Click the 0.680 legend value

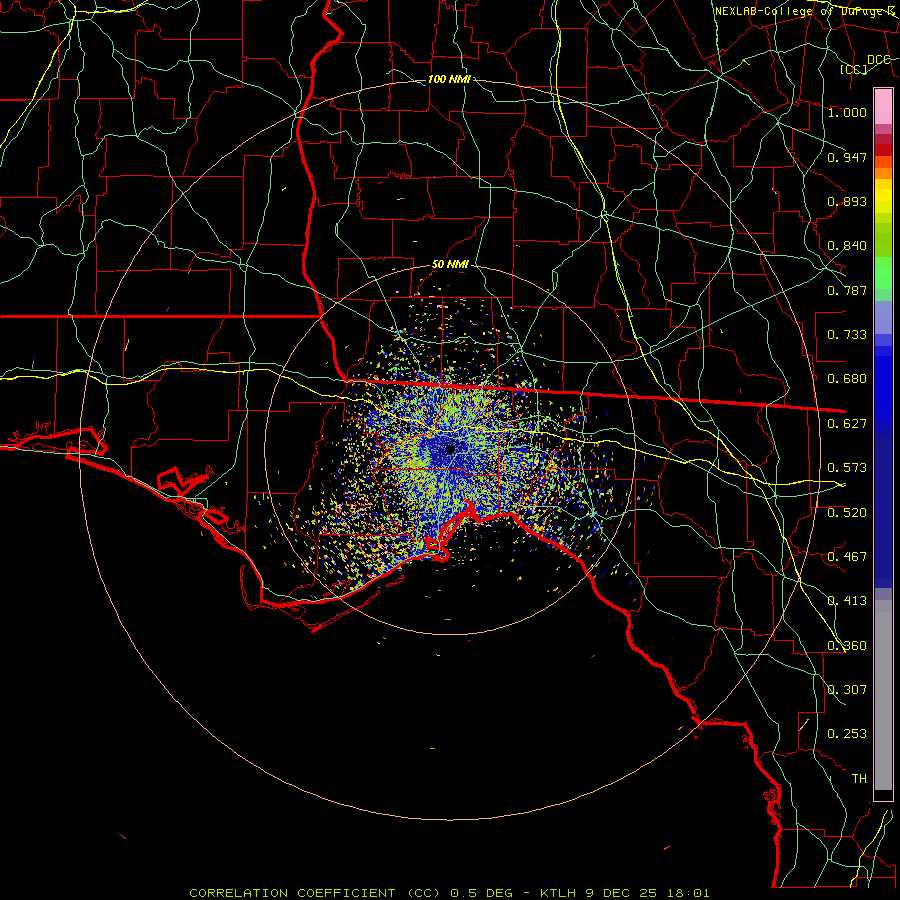click(x=847, y=379)
